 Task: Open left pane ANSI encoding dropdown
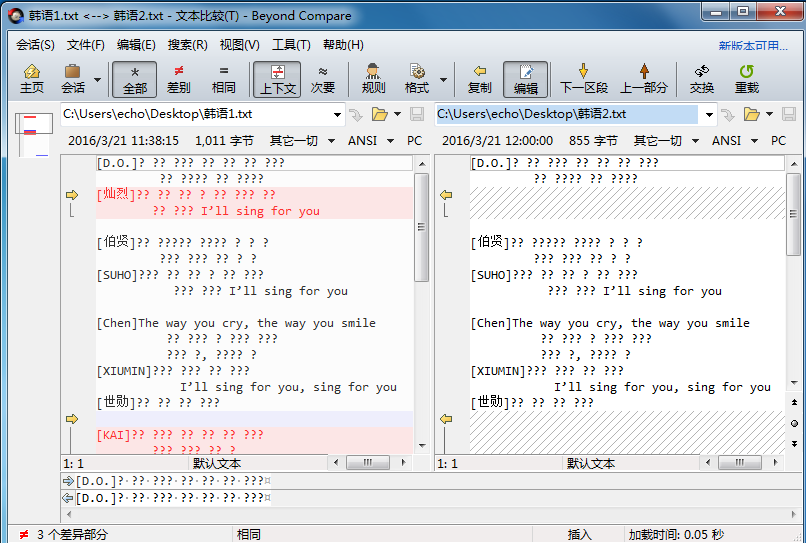pyautogui.click(x=369, y=141)
